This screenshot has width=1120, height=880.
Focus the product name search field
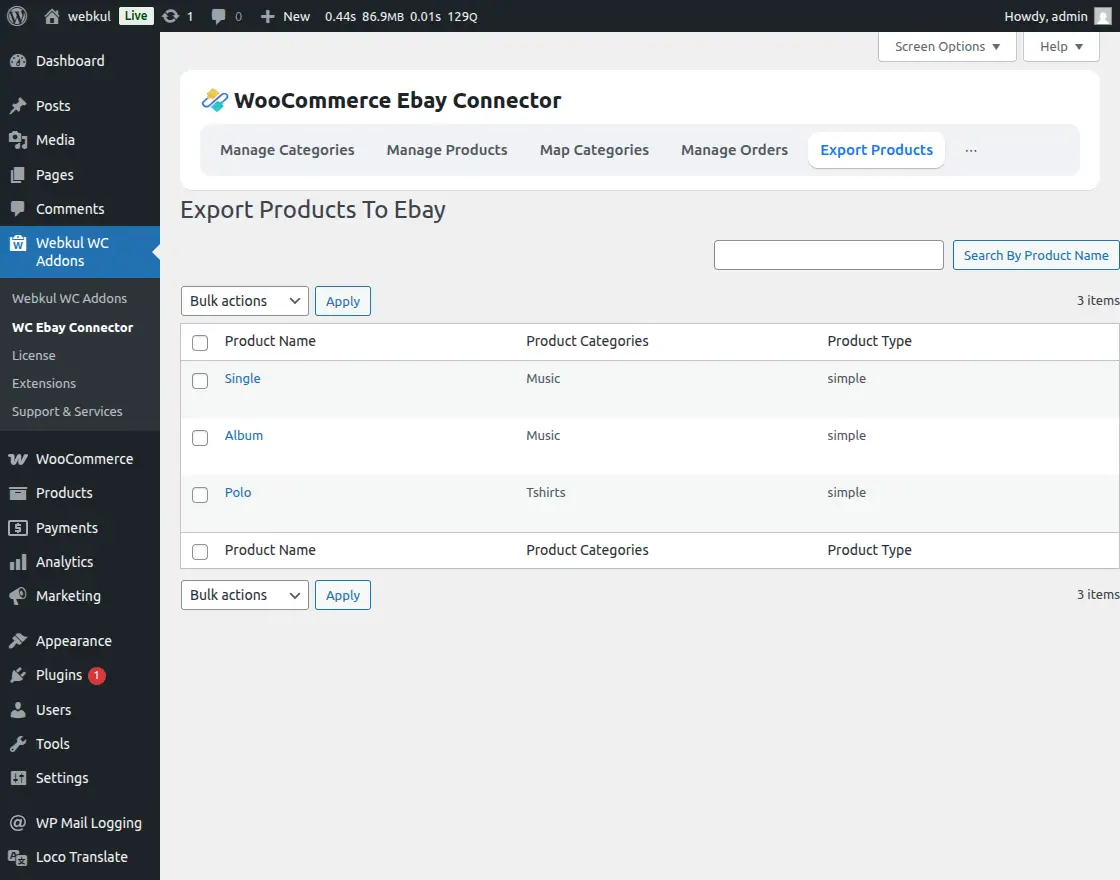click(829, 256)
